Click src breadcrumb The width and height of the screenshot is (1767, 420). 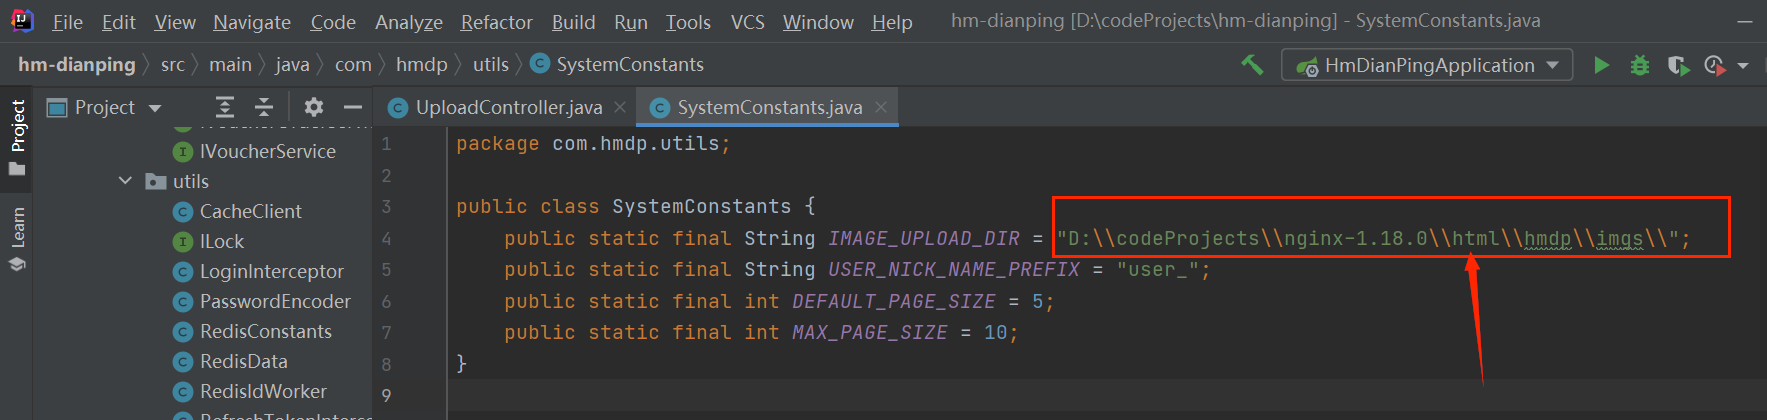tap(173, 64)
